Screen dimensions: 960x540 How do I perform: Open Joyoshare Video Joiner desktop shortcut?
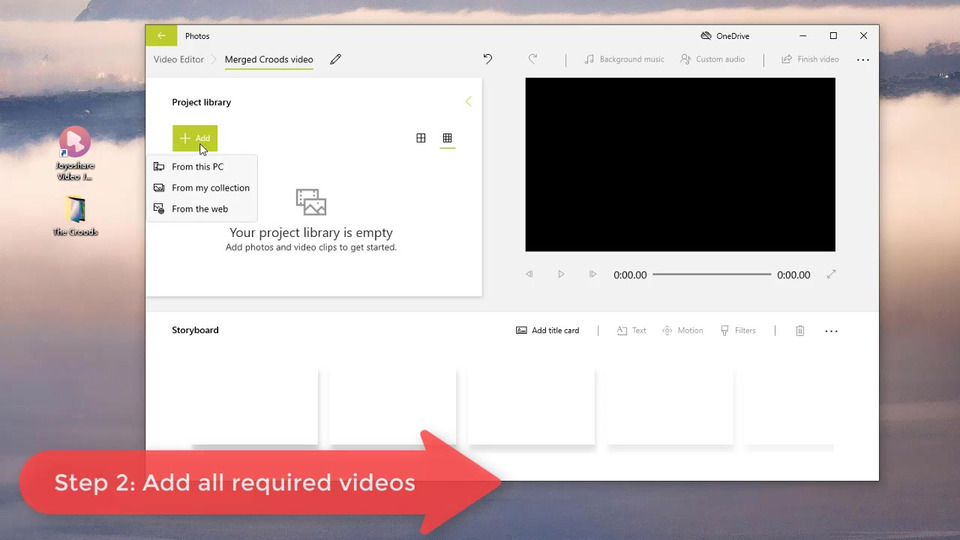(x=75, y=153)
